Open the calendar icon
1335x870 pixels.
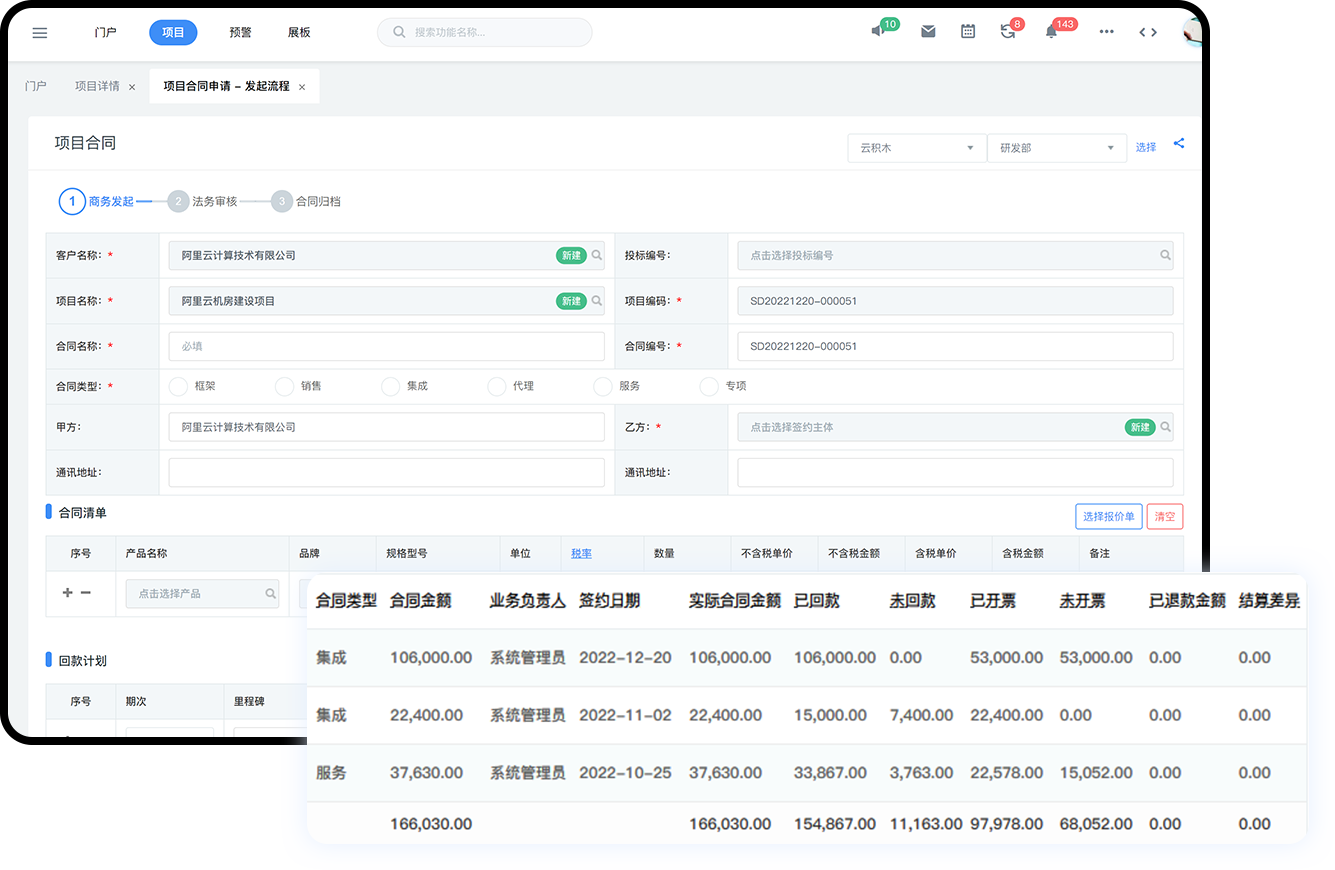pyautogui.click(x=967, y=32)
